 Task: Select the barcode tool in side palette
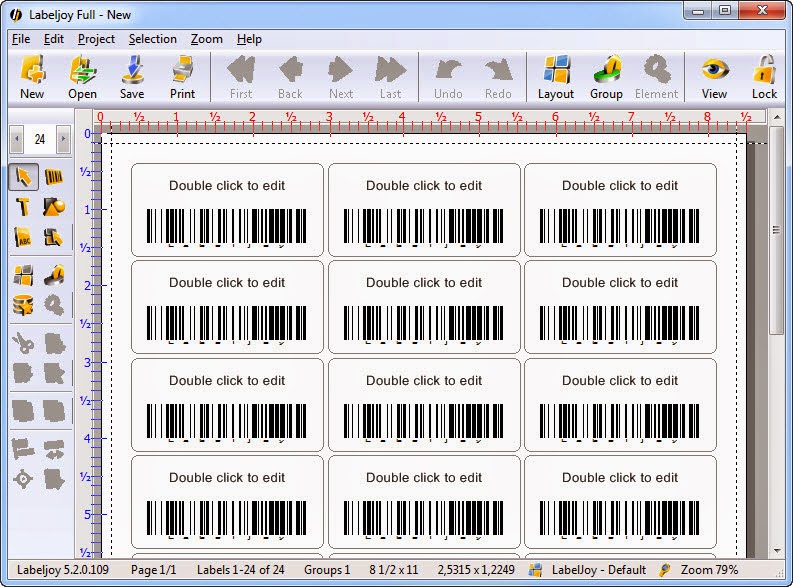point(54,176)
